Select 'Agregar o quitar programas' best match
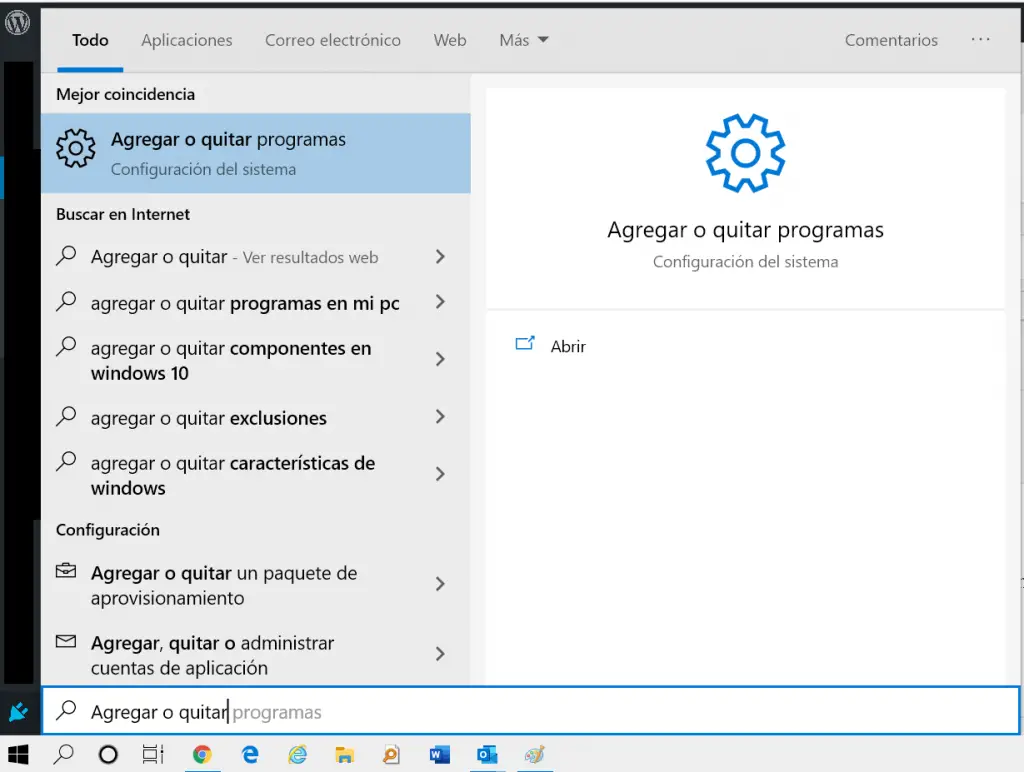 click(x=255, y=153)
